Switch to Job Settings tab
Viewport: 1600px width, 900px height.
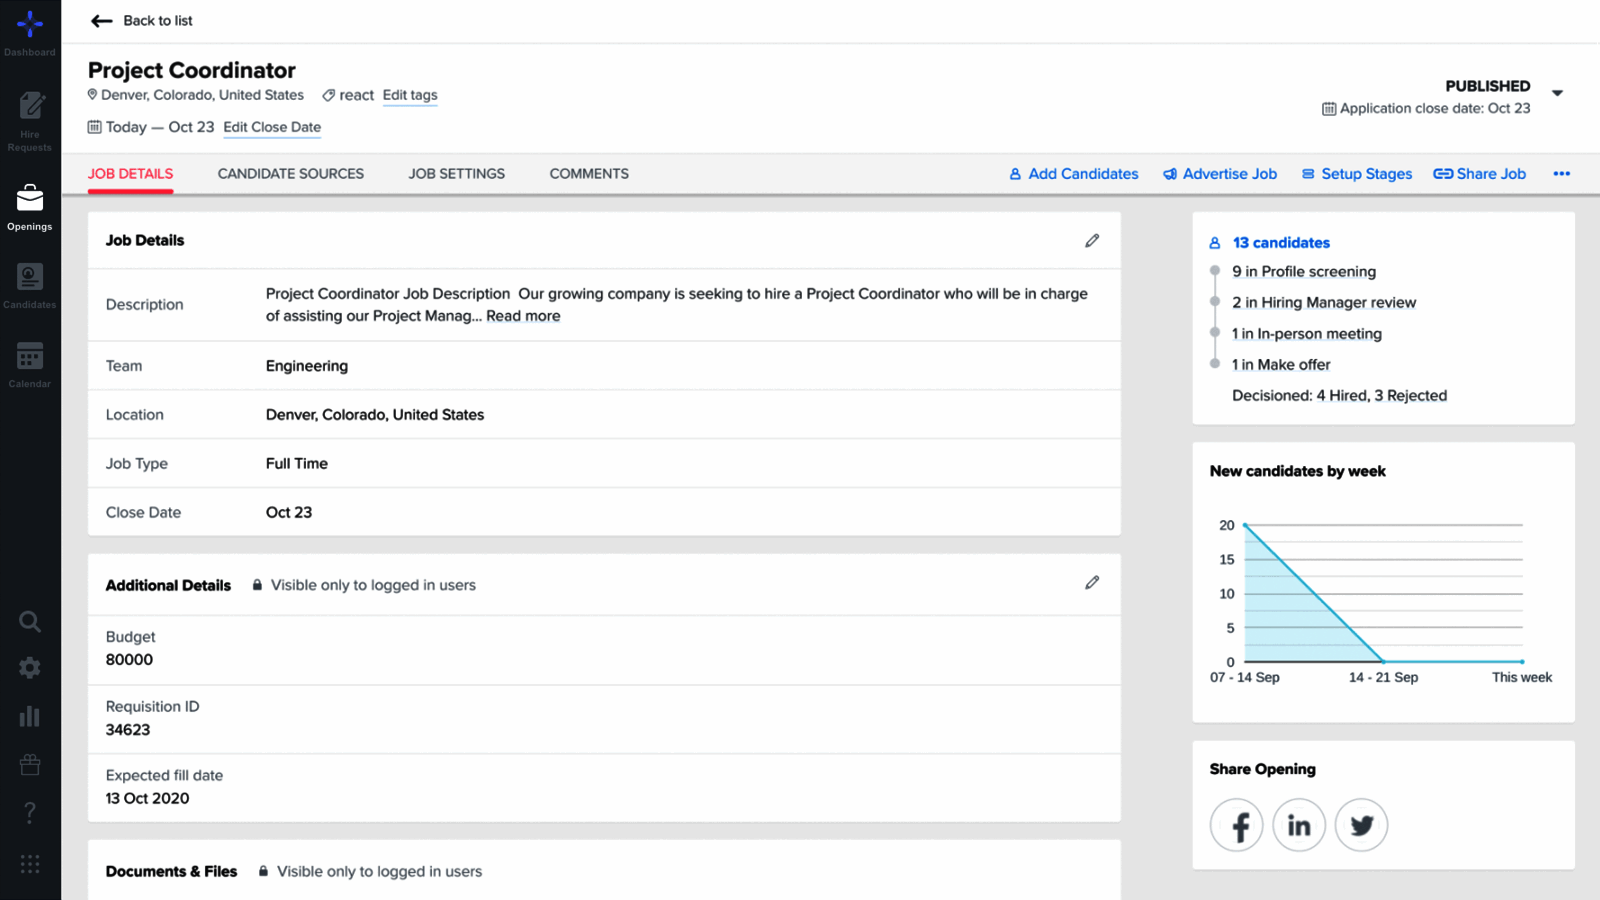[457, 174]
